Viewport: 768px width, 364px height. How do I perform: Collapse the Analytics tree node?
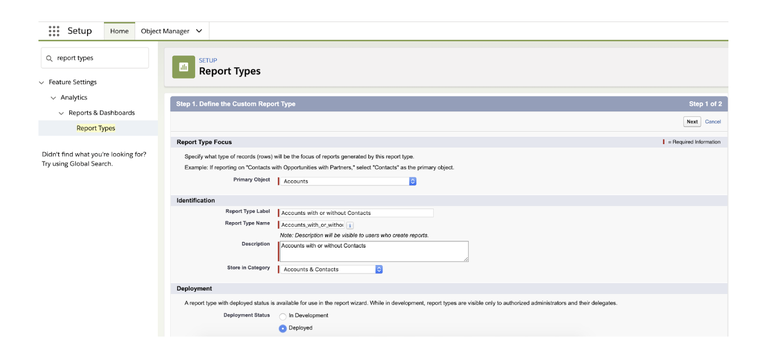[x=53, y=98]
